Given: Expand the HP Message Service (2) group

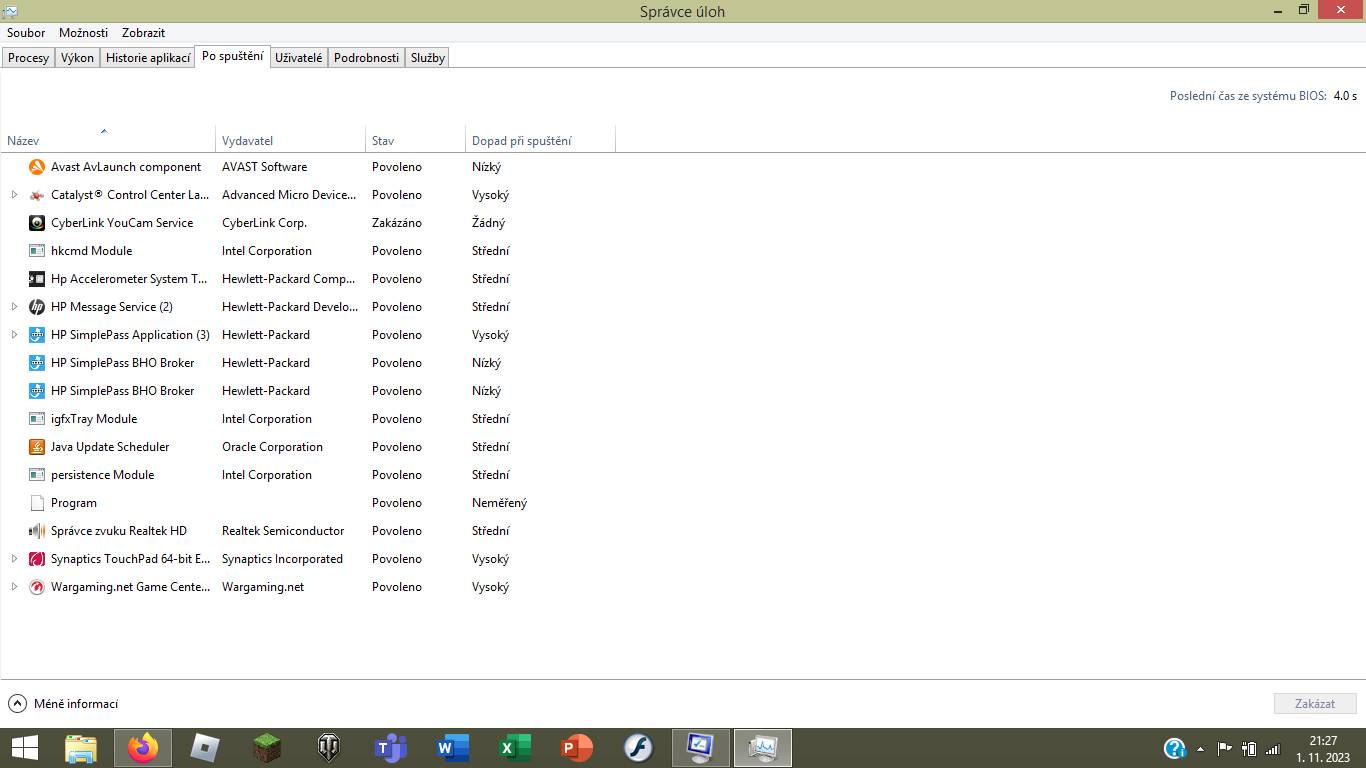Looking at the screenshot, I should pyautogui.click(x=14, y=307).
